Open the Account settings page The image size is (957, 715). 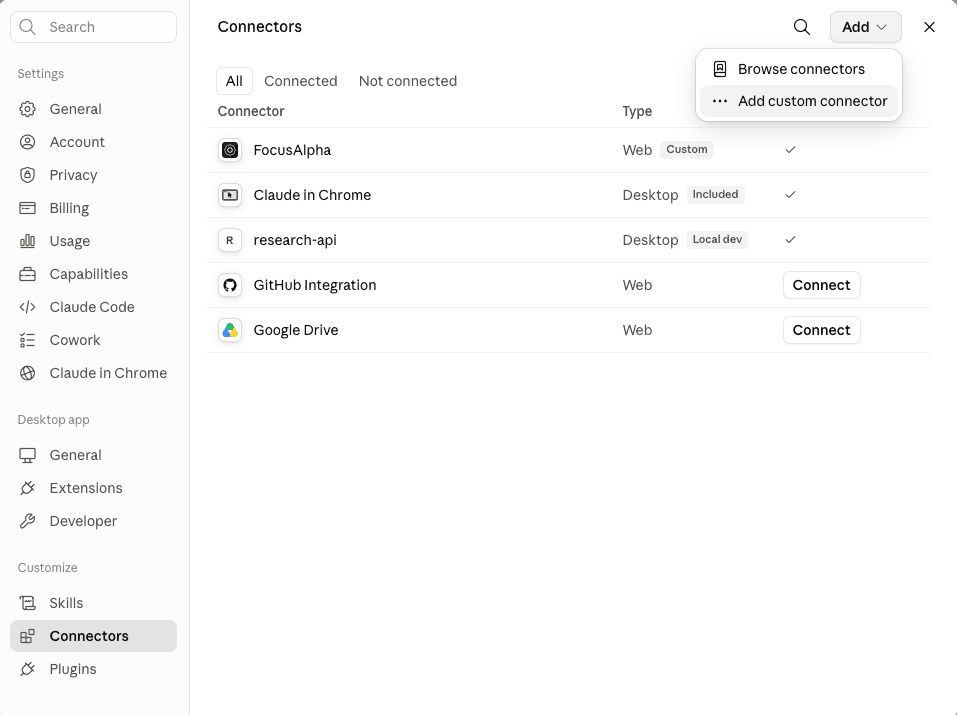coord(93,142)
